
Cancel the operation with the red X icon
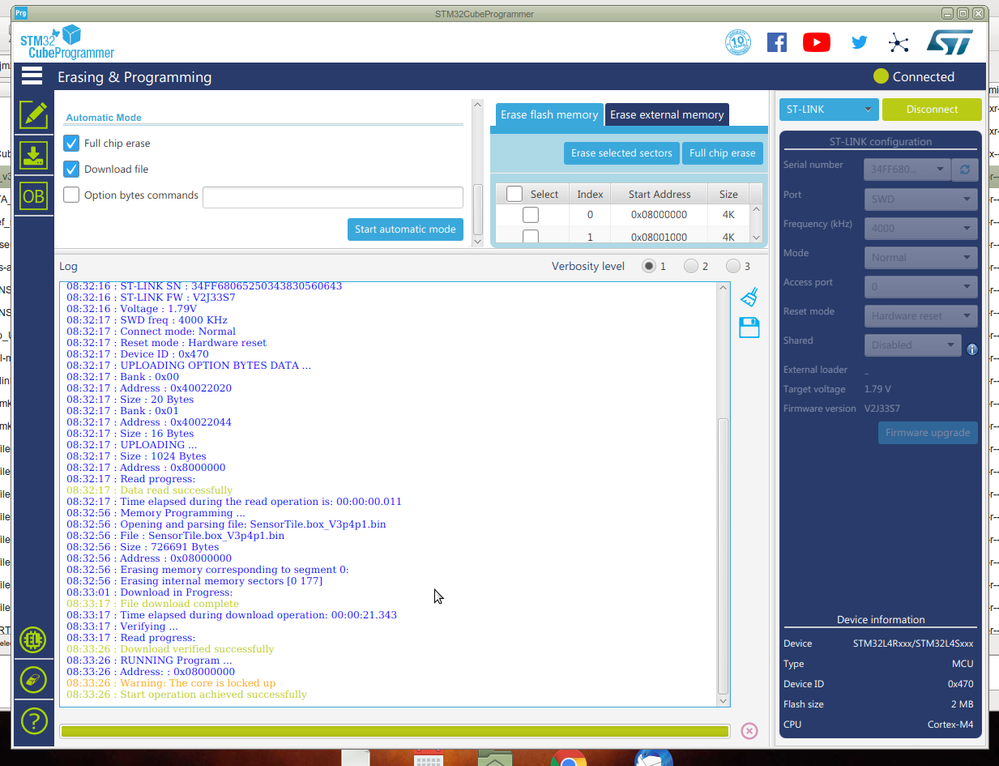click(x=749, y=731)
